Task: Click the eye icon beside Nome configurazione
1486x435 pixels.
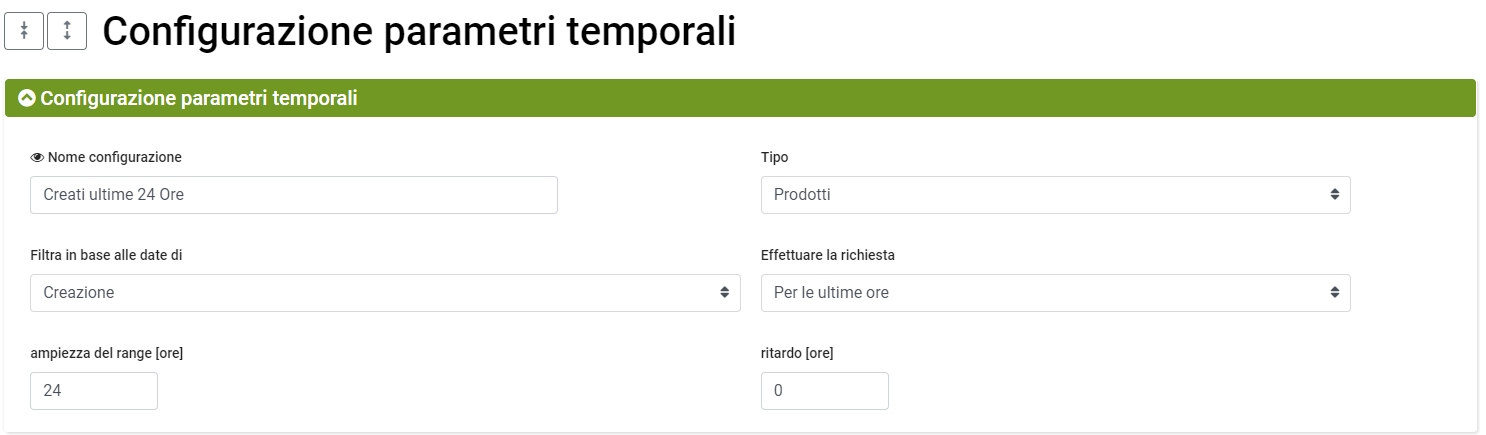Action: (x=38, y=157)
